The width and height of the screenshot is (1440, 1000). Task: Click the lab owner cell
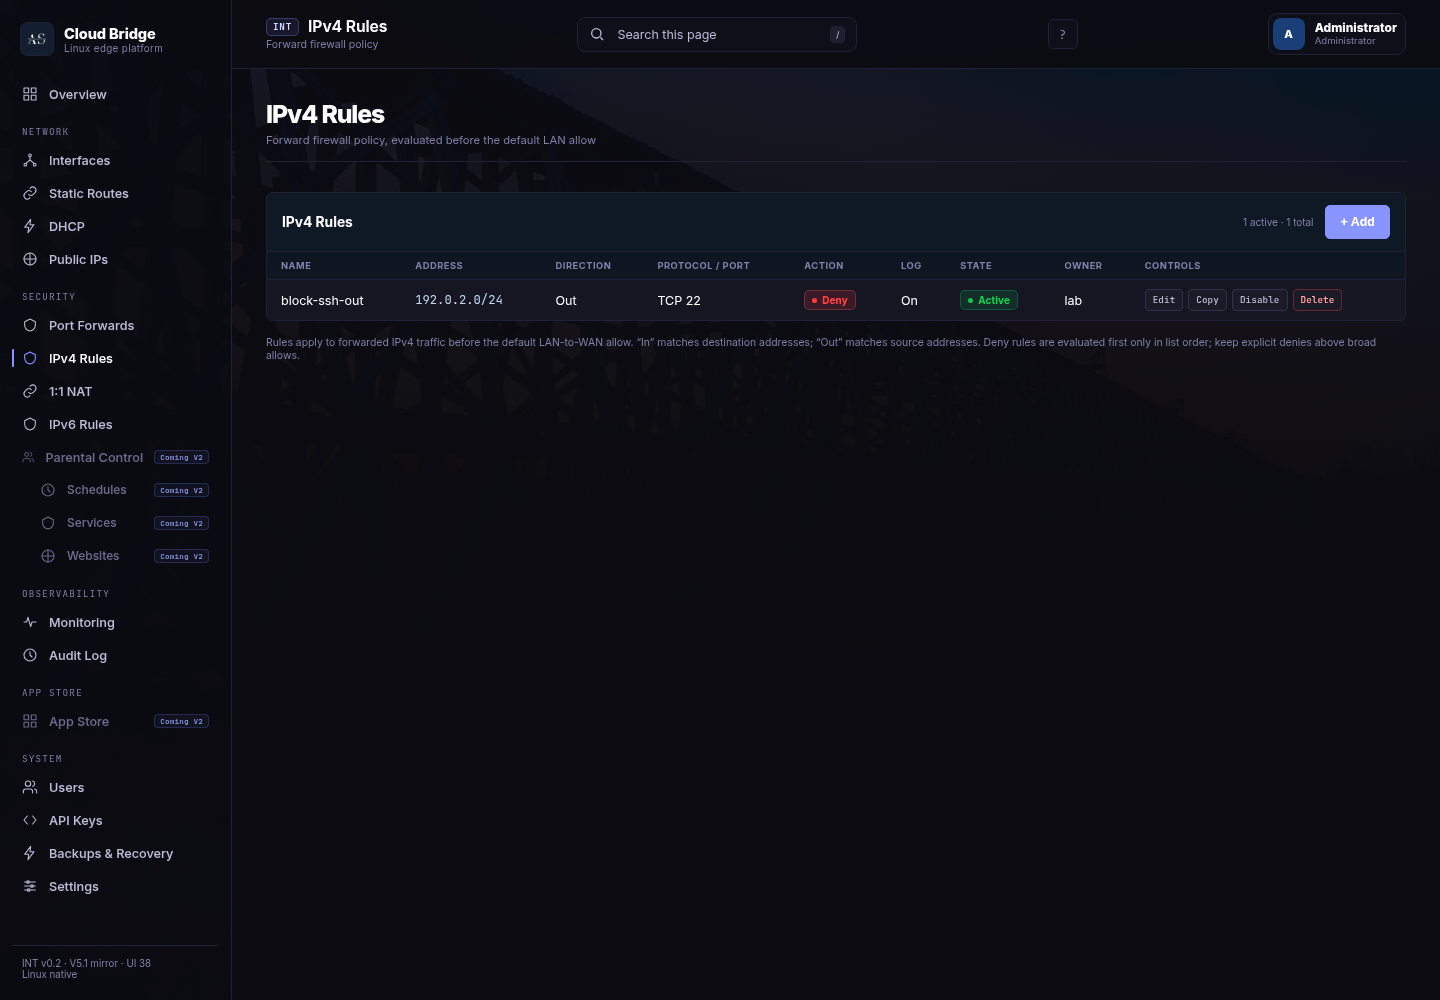pyautogui.click(x=1073, y=300)
